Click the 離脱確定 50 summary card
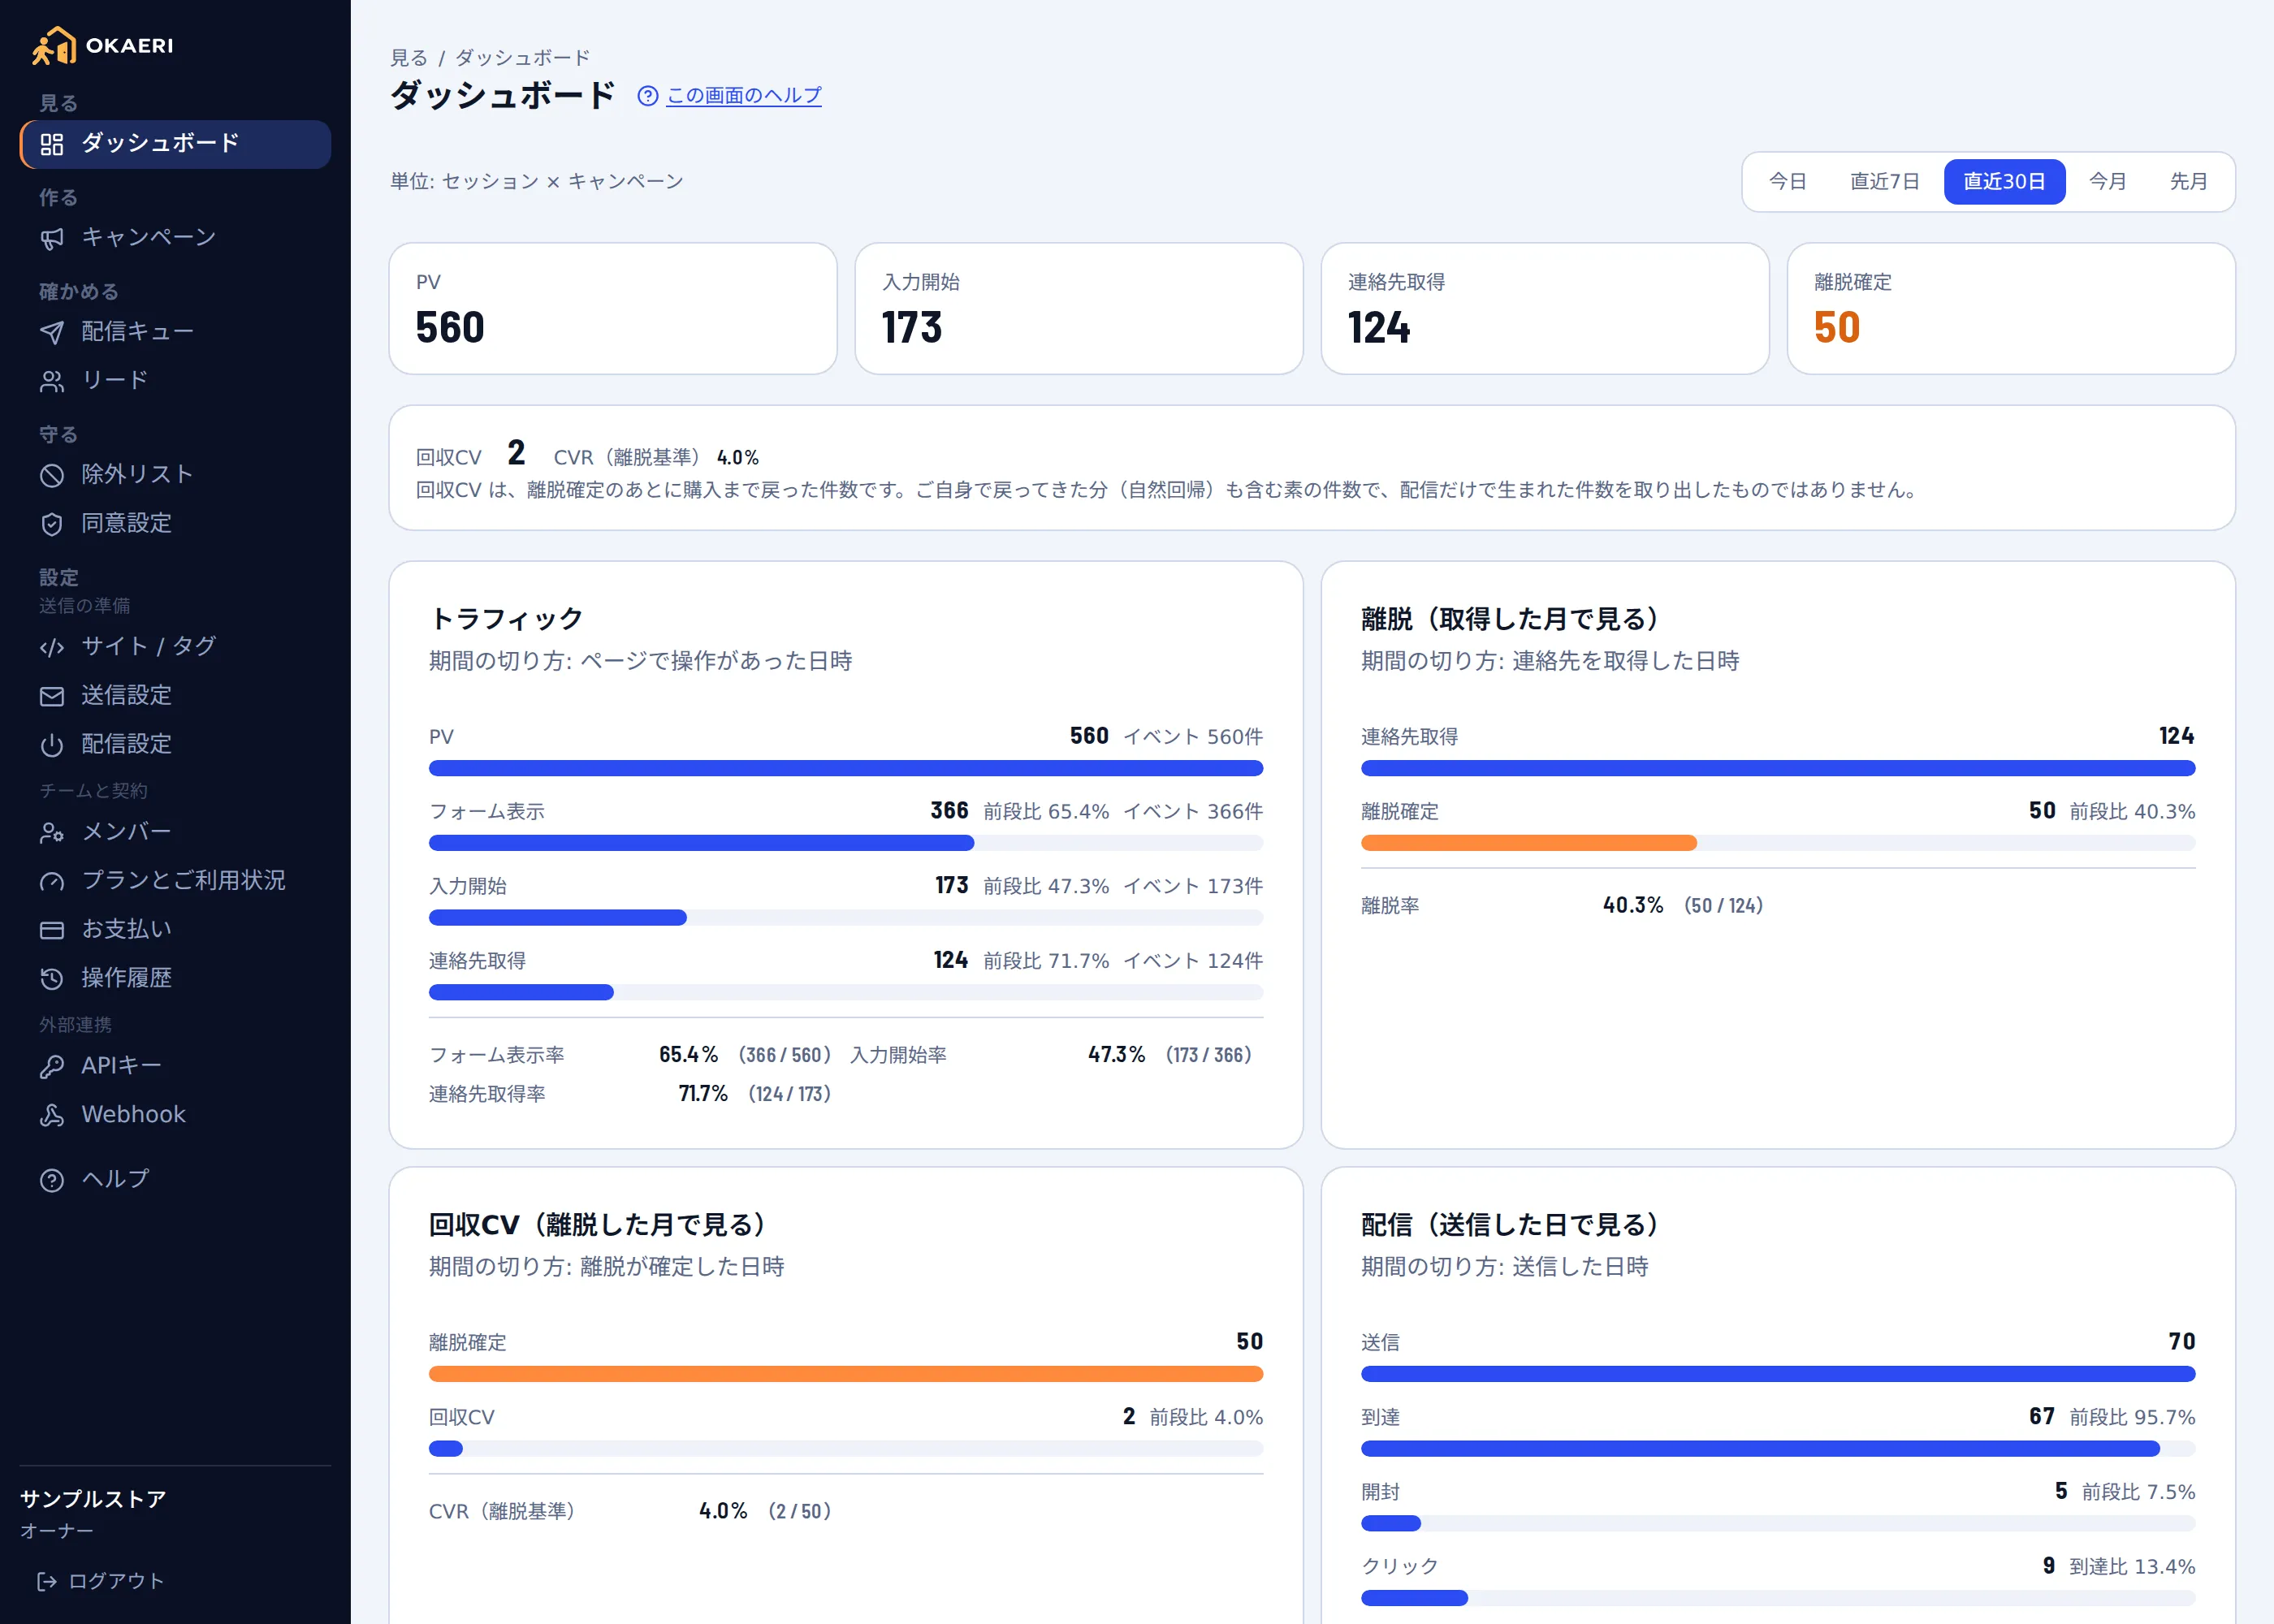 pos(2011,309)
